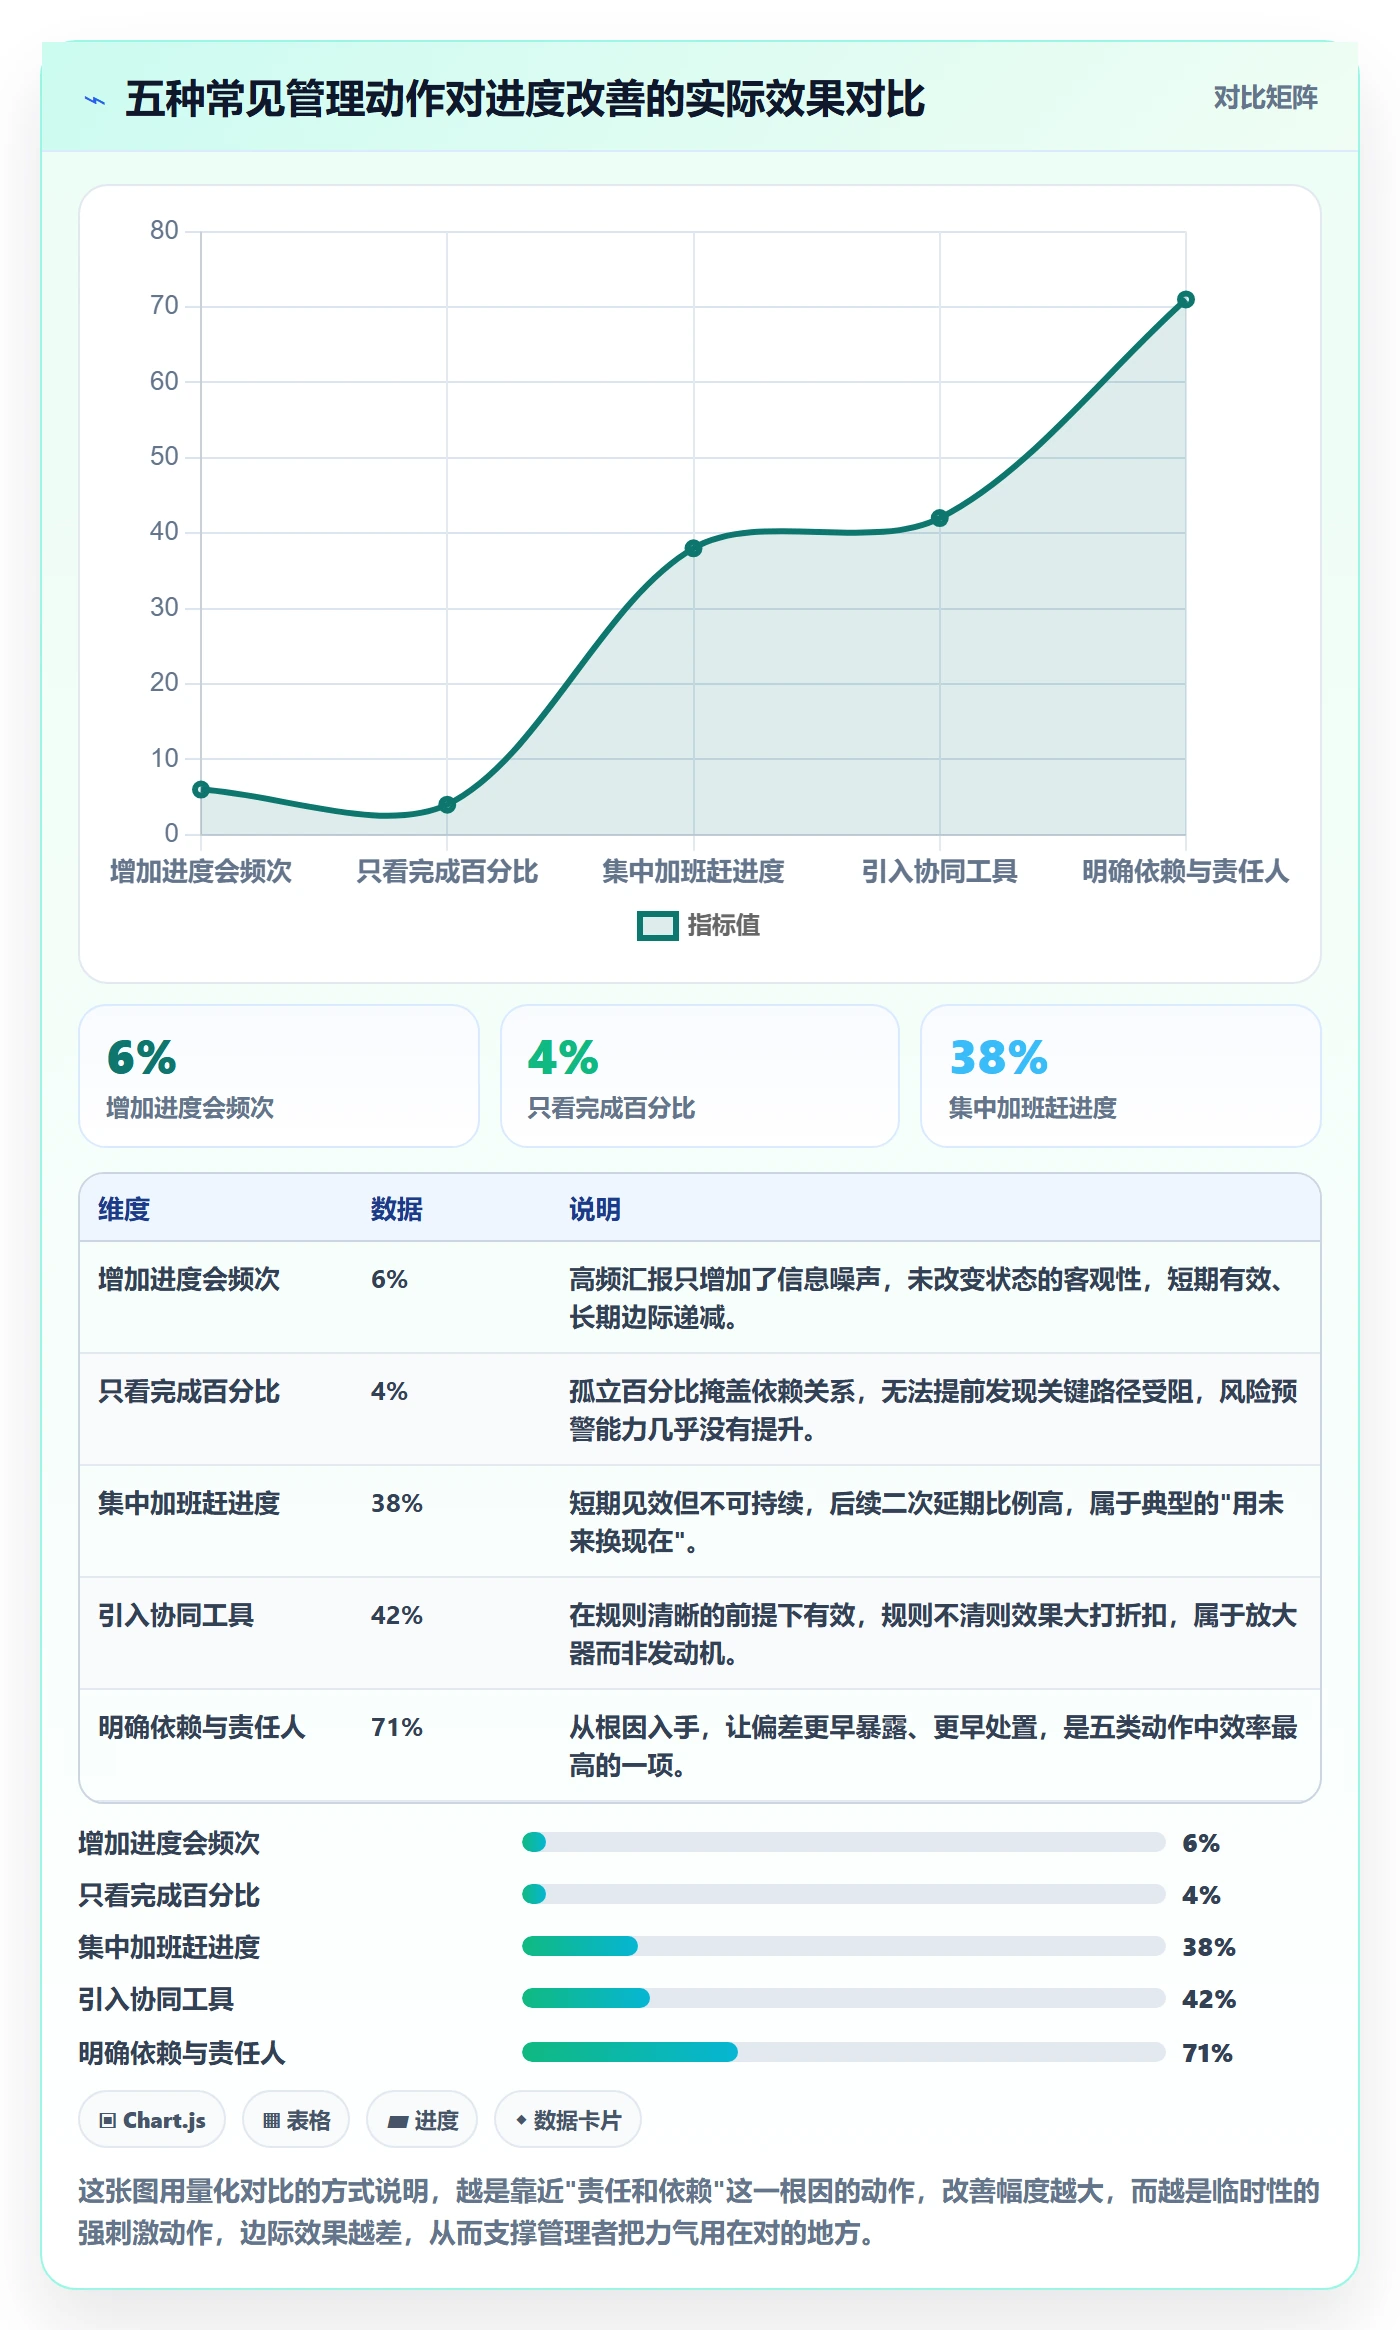
Task: Select the 增加进度会频次 table row name
Action: [x=189, y=1279]
